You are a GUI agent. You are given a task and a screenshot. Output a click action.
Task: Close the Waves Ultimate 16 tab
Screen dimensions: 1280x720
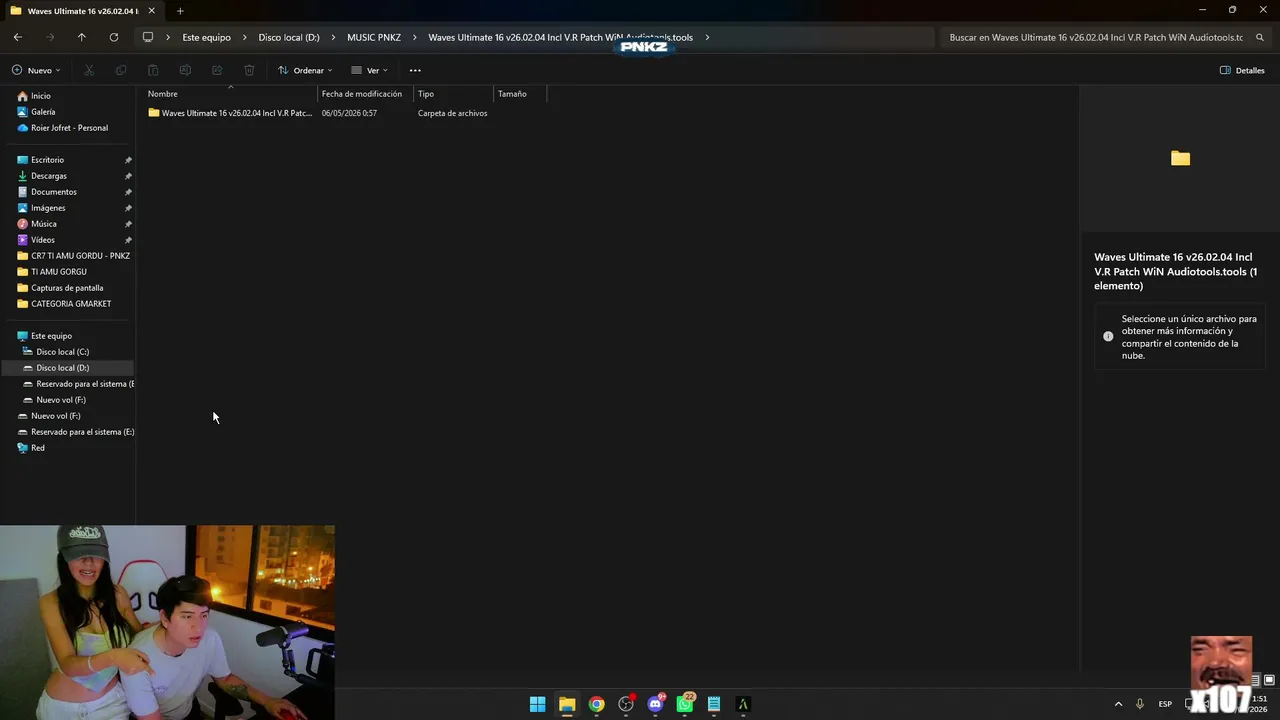point(152,11)
